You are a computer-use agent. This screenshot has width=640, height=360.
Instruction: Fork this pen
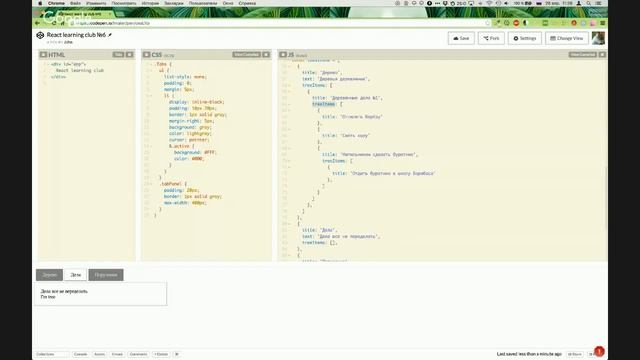(x=491, y=38)
